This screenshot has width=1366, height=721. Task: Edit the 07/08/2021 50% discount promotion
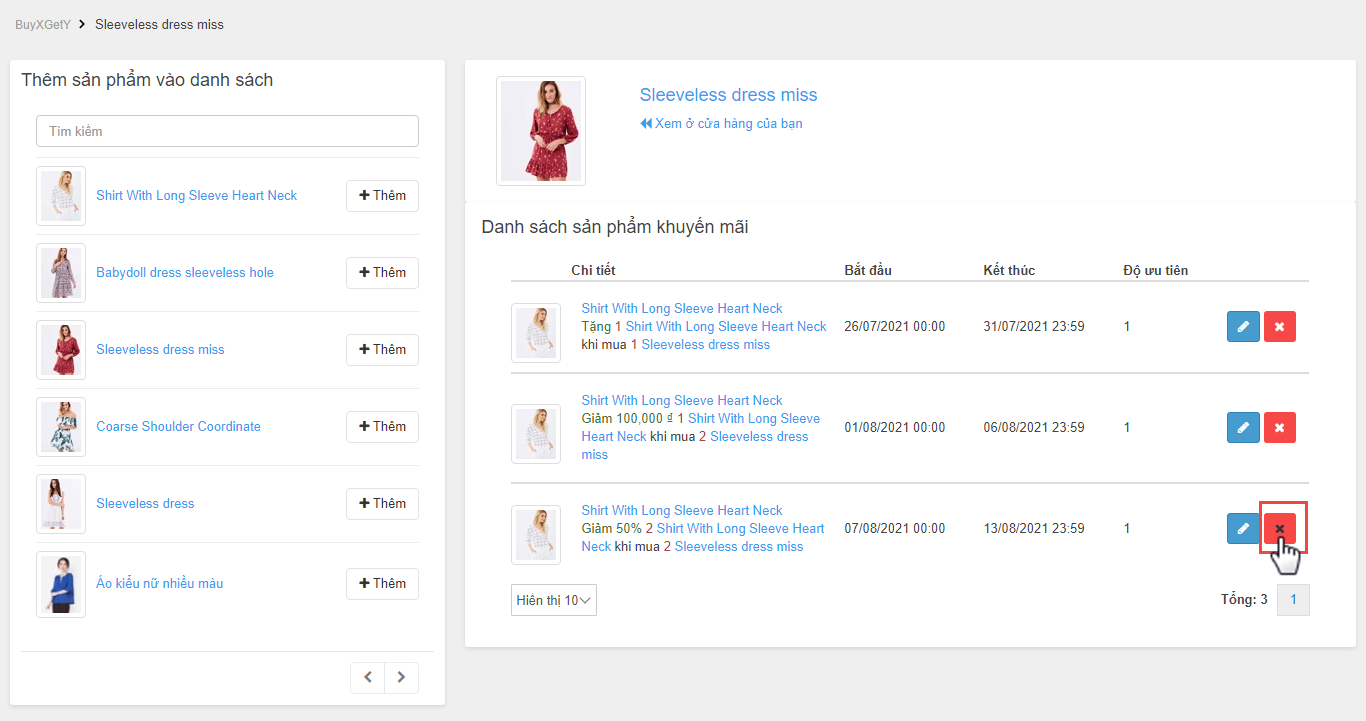pyautogui.click(x=1243, y=528)
